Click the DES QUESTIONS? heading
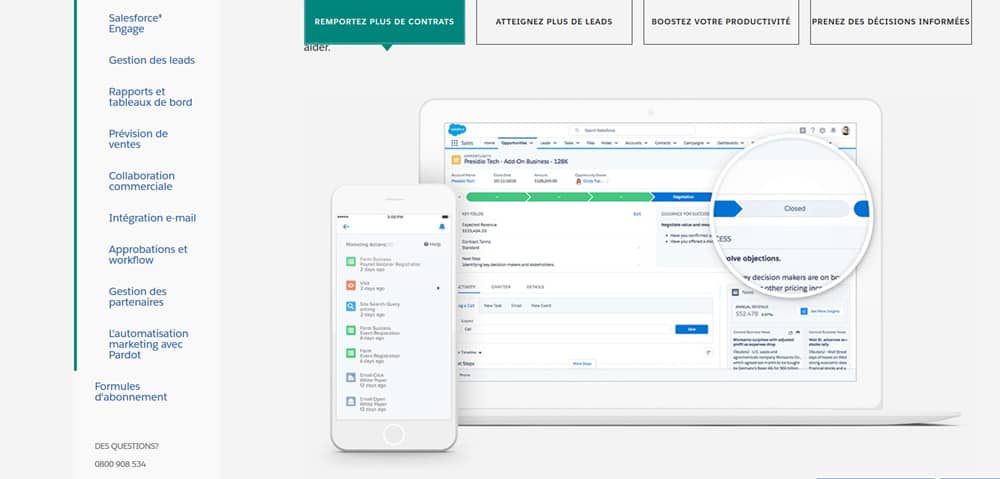The width and height of the screenshot is (1000, 479). click(x=126, y=446)
